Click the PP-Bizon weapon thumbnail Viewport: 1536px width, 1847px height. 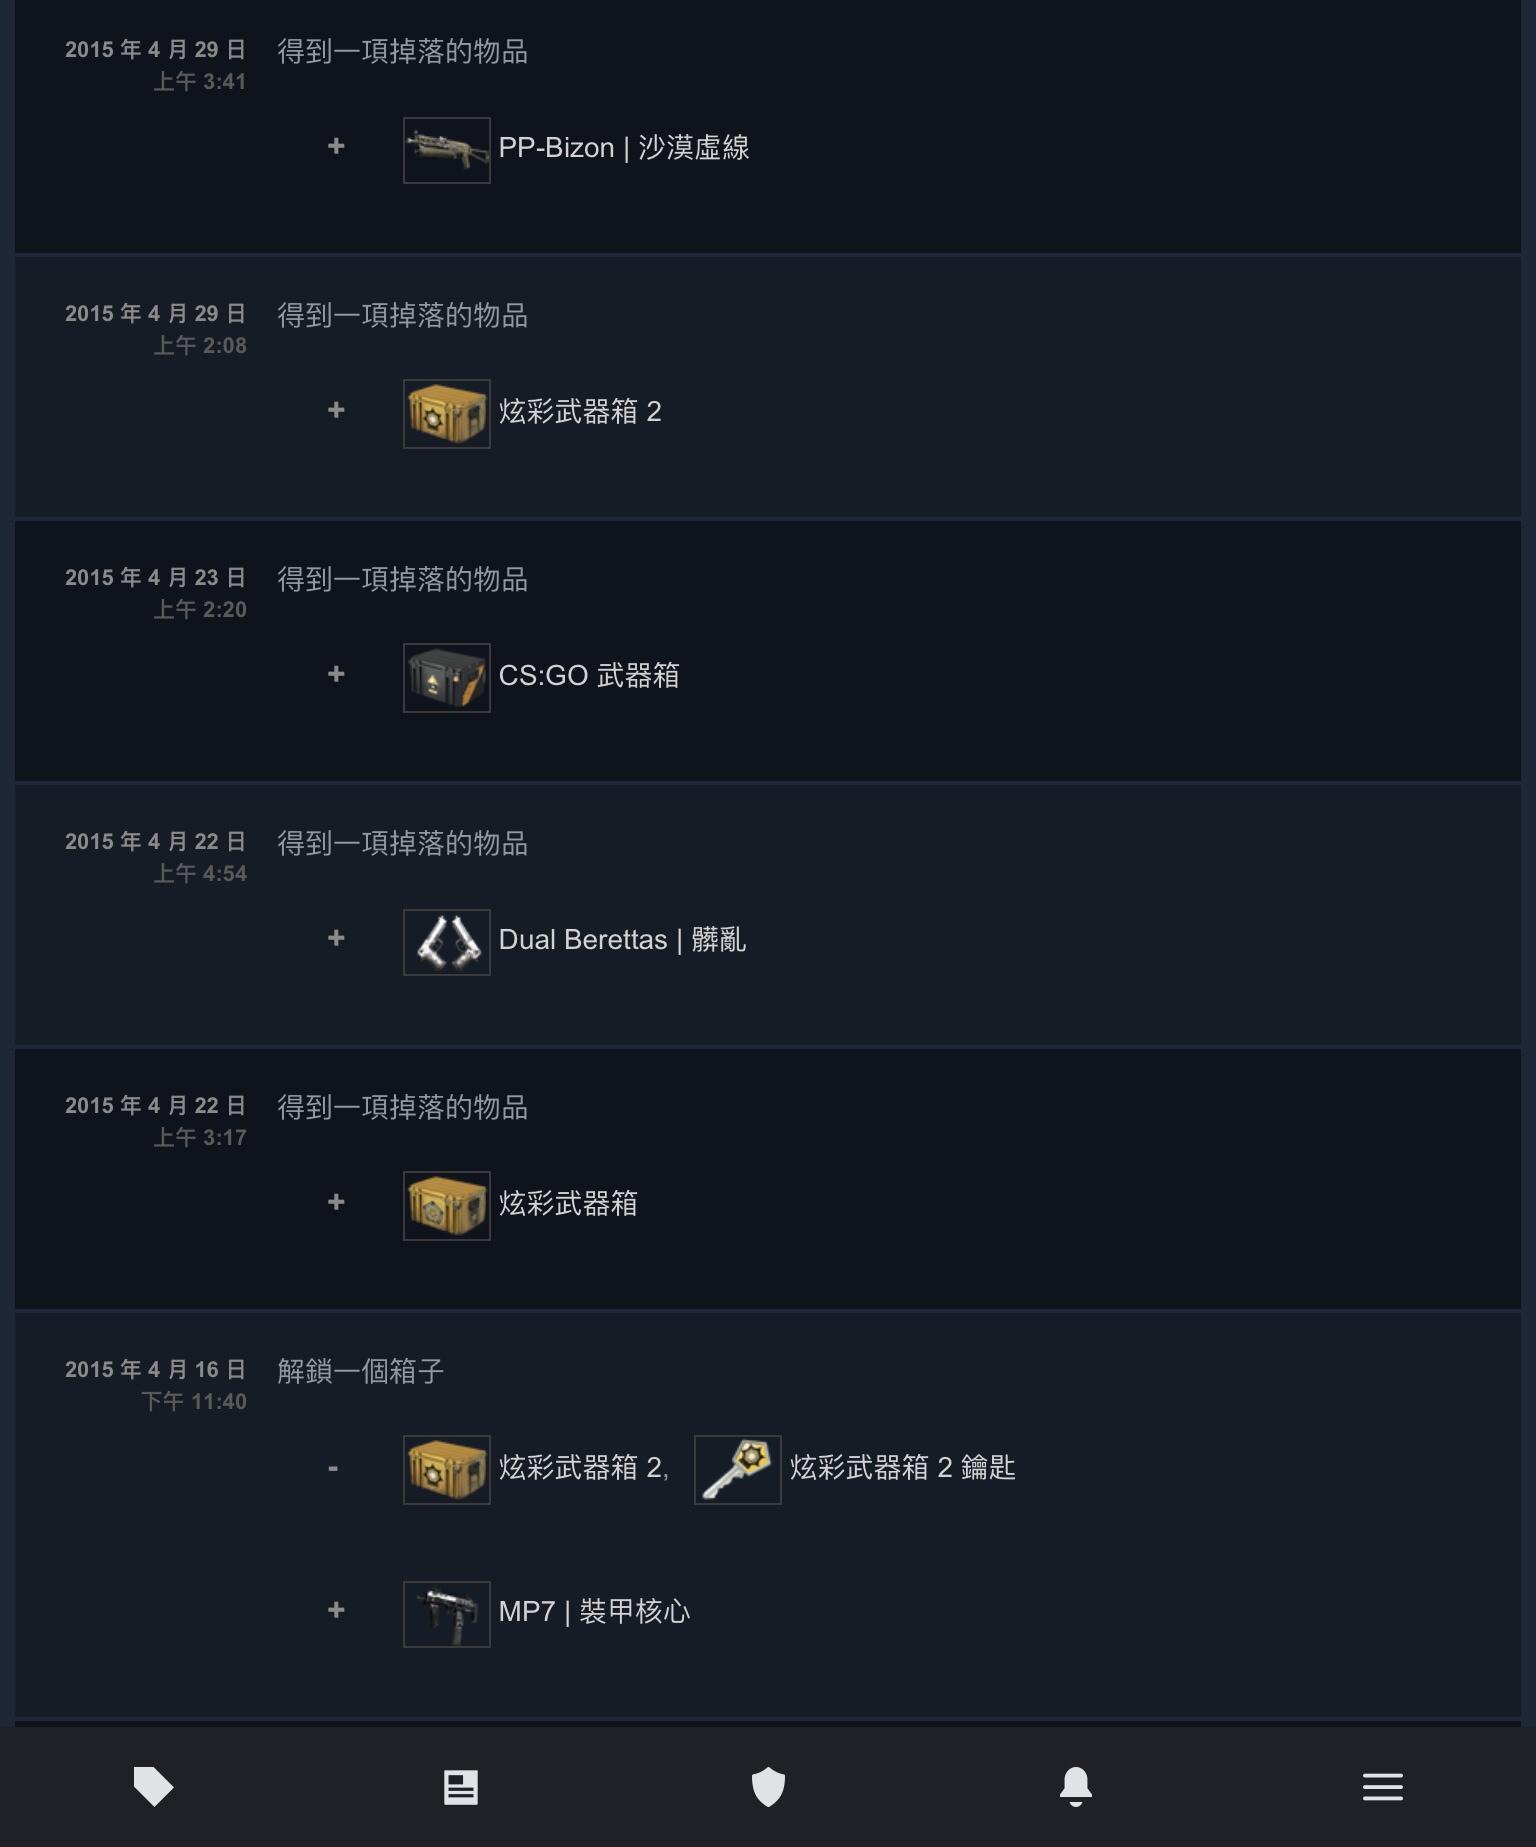point(446,150)
